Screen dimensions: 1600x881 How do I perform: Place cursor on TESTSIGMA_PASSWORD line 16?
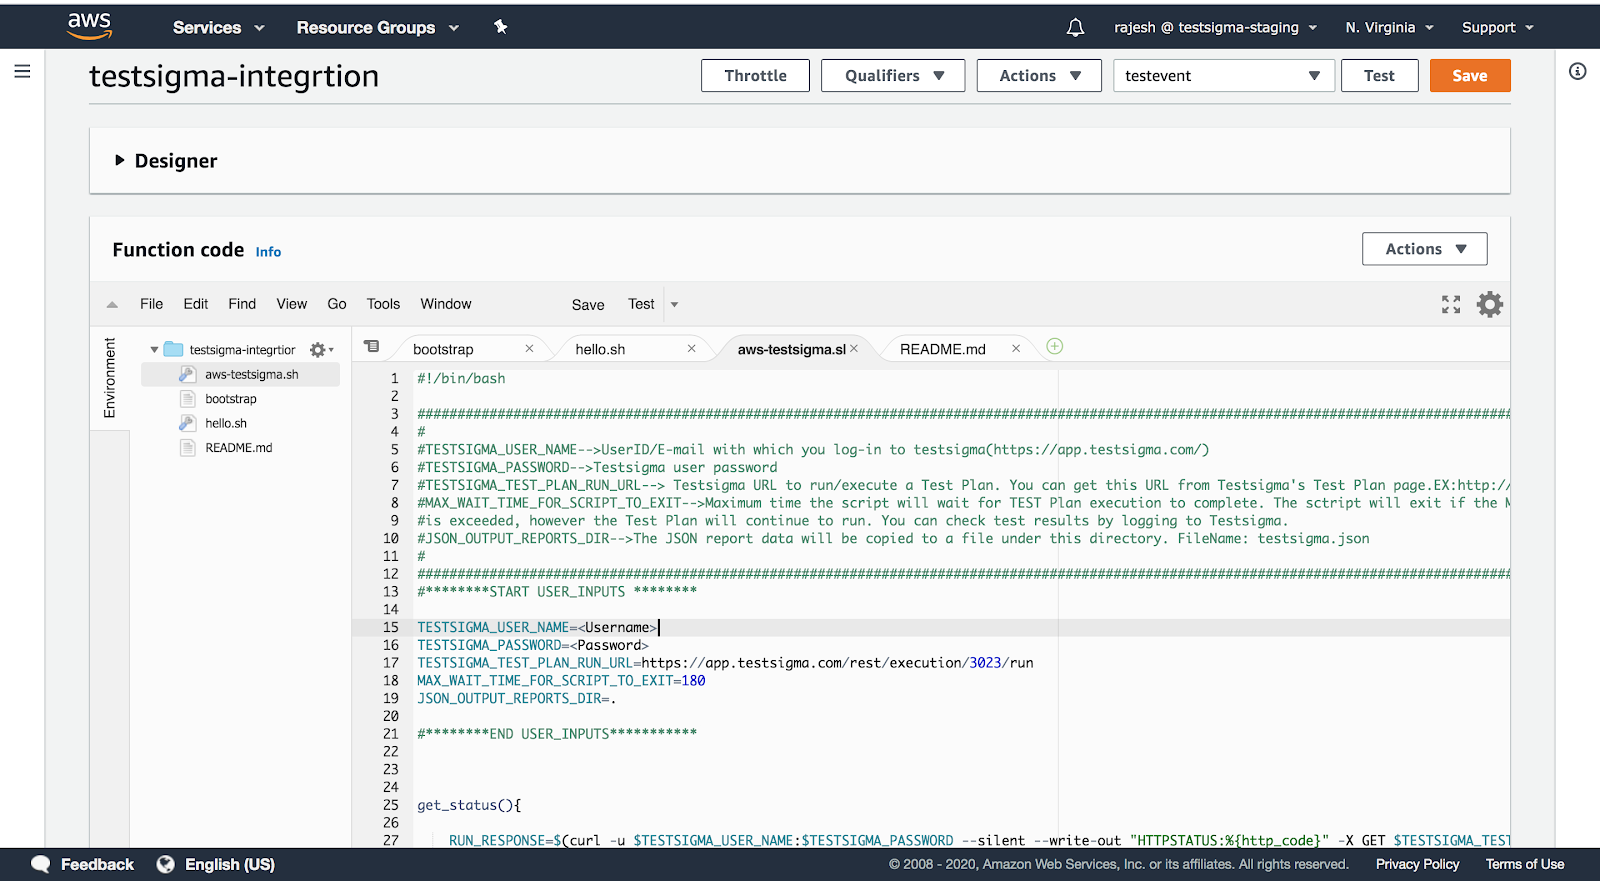(x=533, y=645)
